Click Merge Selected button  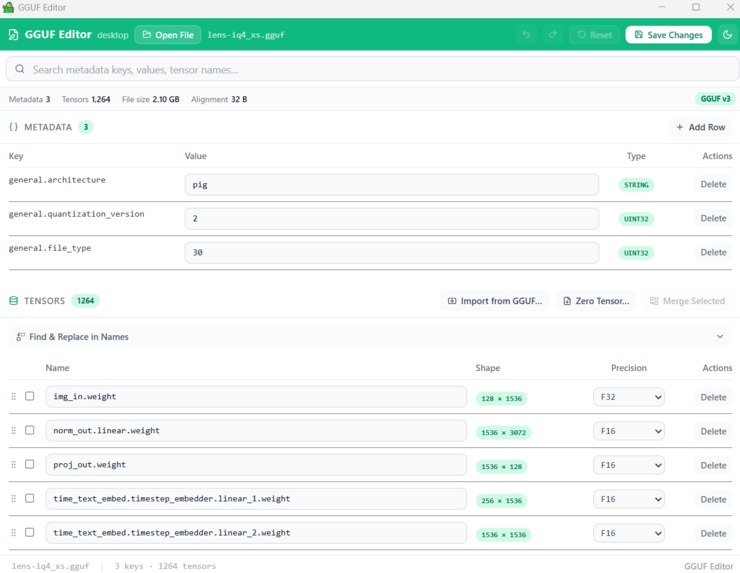[x=687, y=301]
